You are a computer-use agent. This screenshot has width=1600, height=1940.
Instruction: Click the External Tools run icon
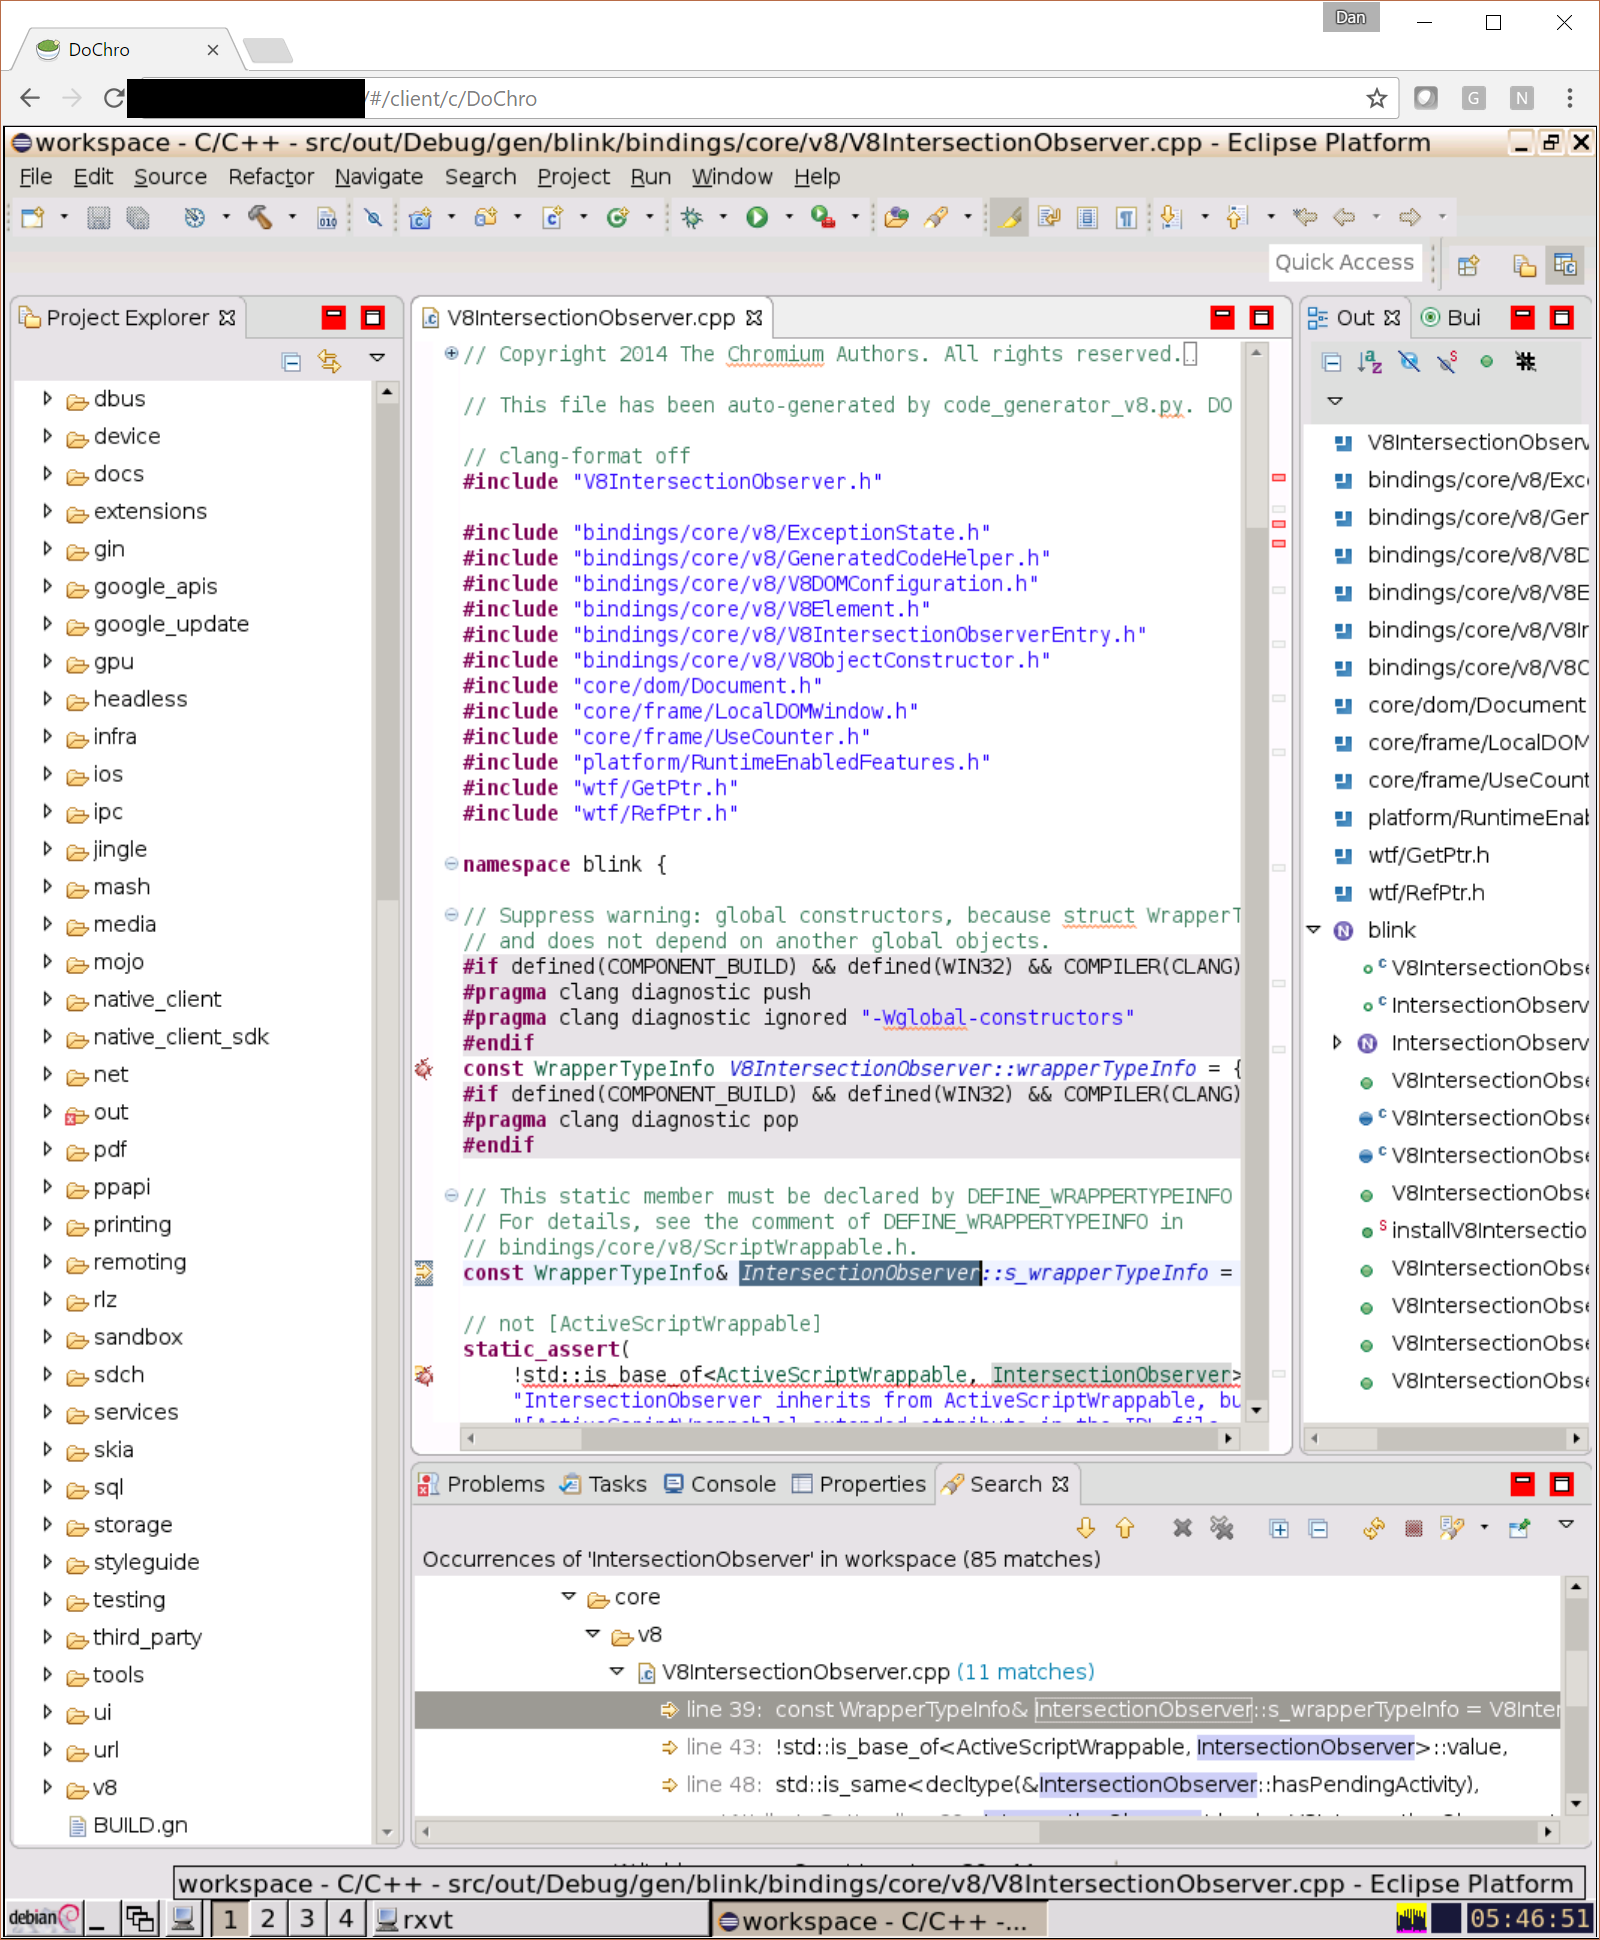tap(823, 217)
